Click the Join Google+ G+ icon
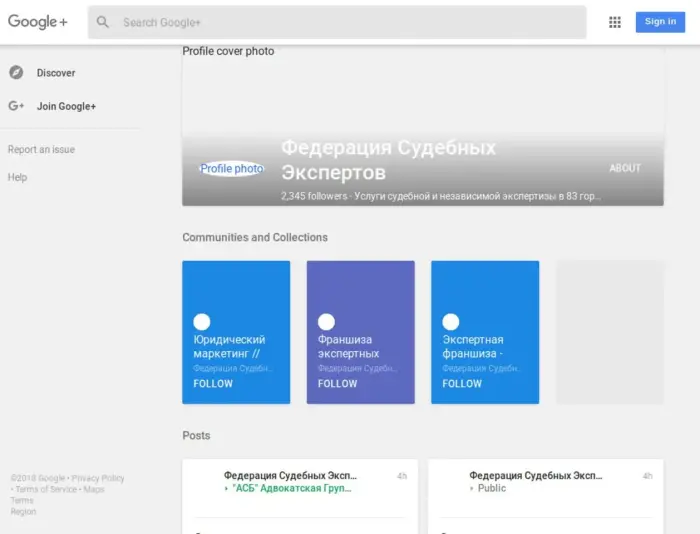The height and width of the screenshot is (534, 700). (x=16, y=106)
